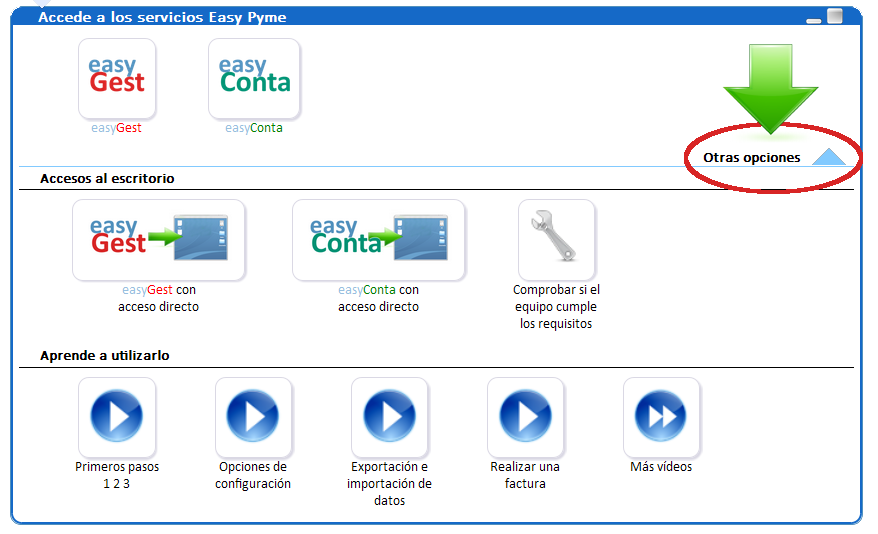This screenshot has width=878, height=534.
Task: Play the Realizar una factura video
Action: coord(525,416)
